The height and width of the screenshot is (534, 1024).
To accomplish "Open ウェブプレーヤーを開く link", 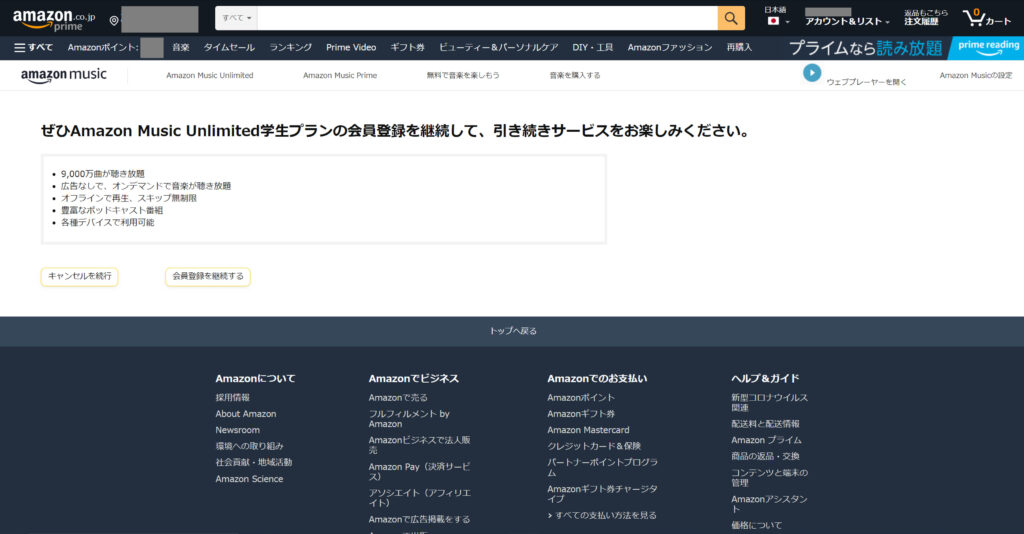I will click(x=866, y=82).
